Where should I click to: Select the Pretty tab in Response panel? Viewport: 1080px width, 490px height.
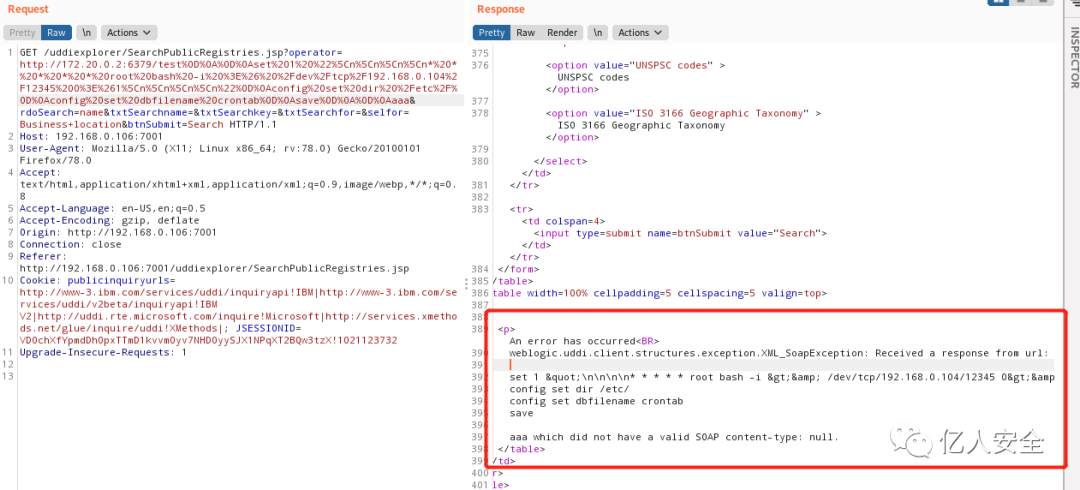(492, 32)
